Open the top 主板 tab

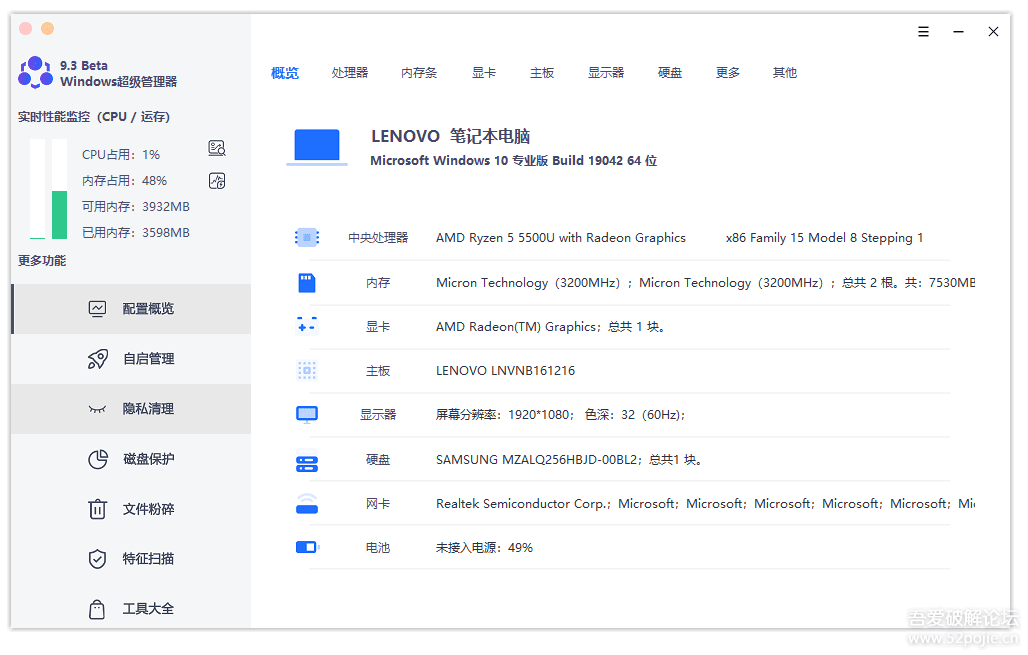click(542, 73)
